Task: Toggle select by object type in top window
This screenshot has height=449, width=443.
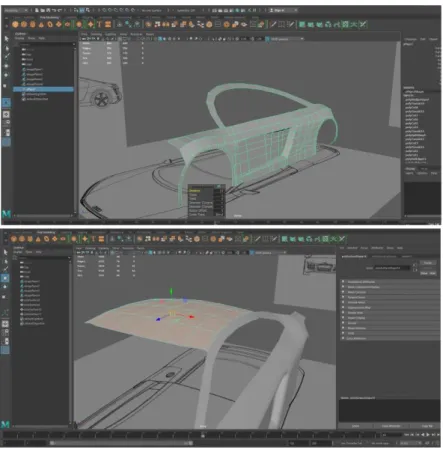Action: (x=82, y=10)
